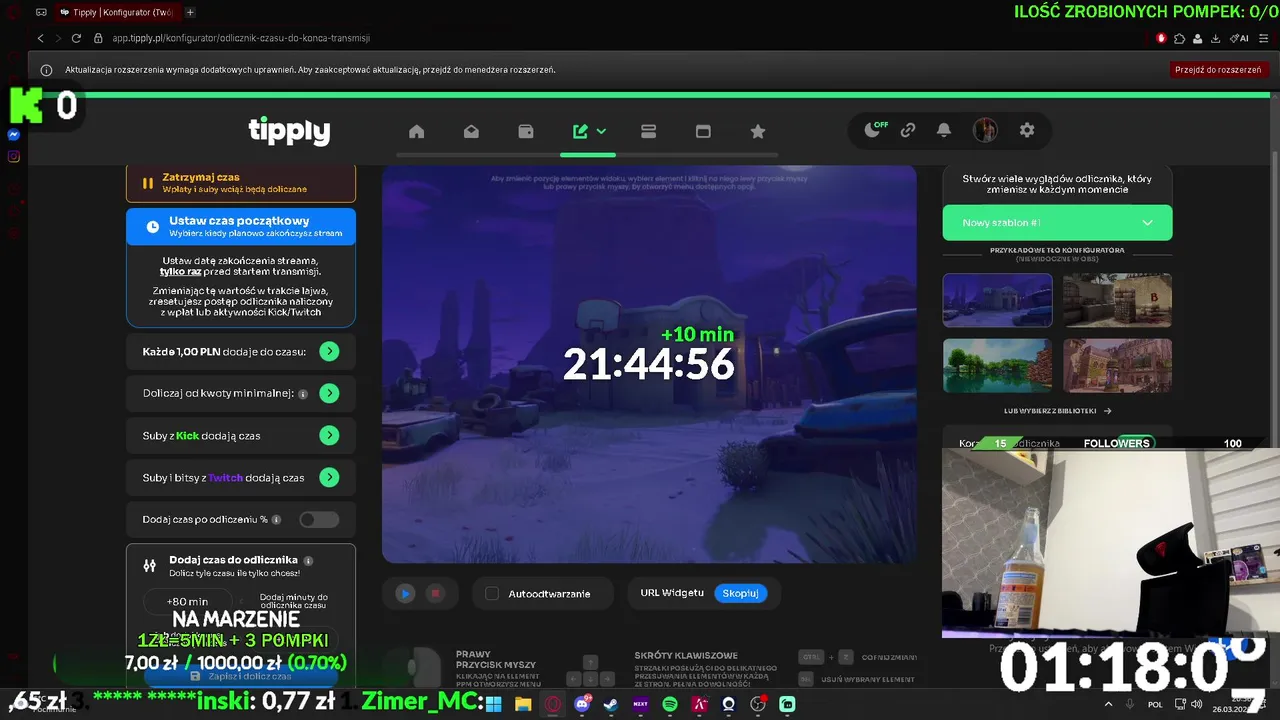This screenshot has width=1280, height=720.
Task: Toggle dark mode moon OFF switch
Action: (x=875, y=130)
